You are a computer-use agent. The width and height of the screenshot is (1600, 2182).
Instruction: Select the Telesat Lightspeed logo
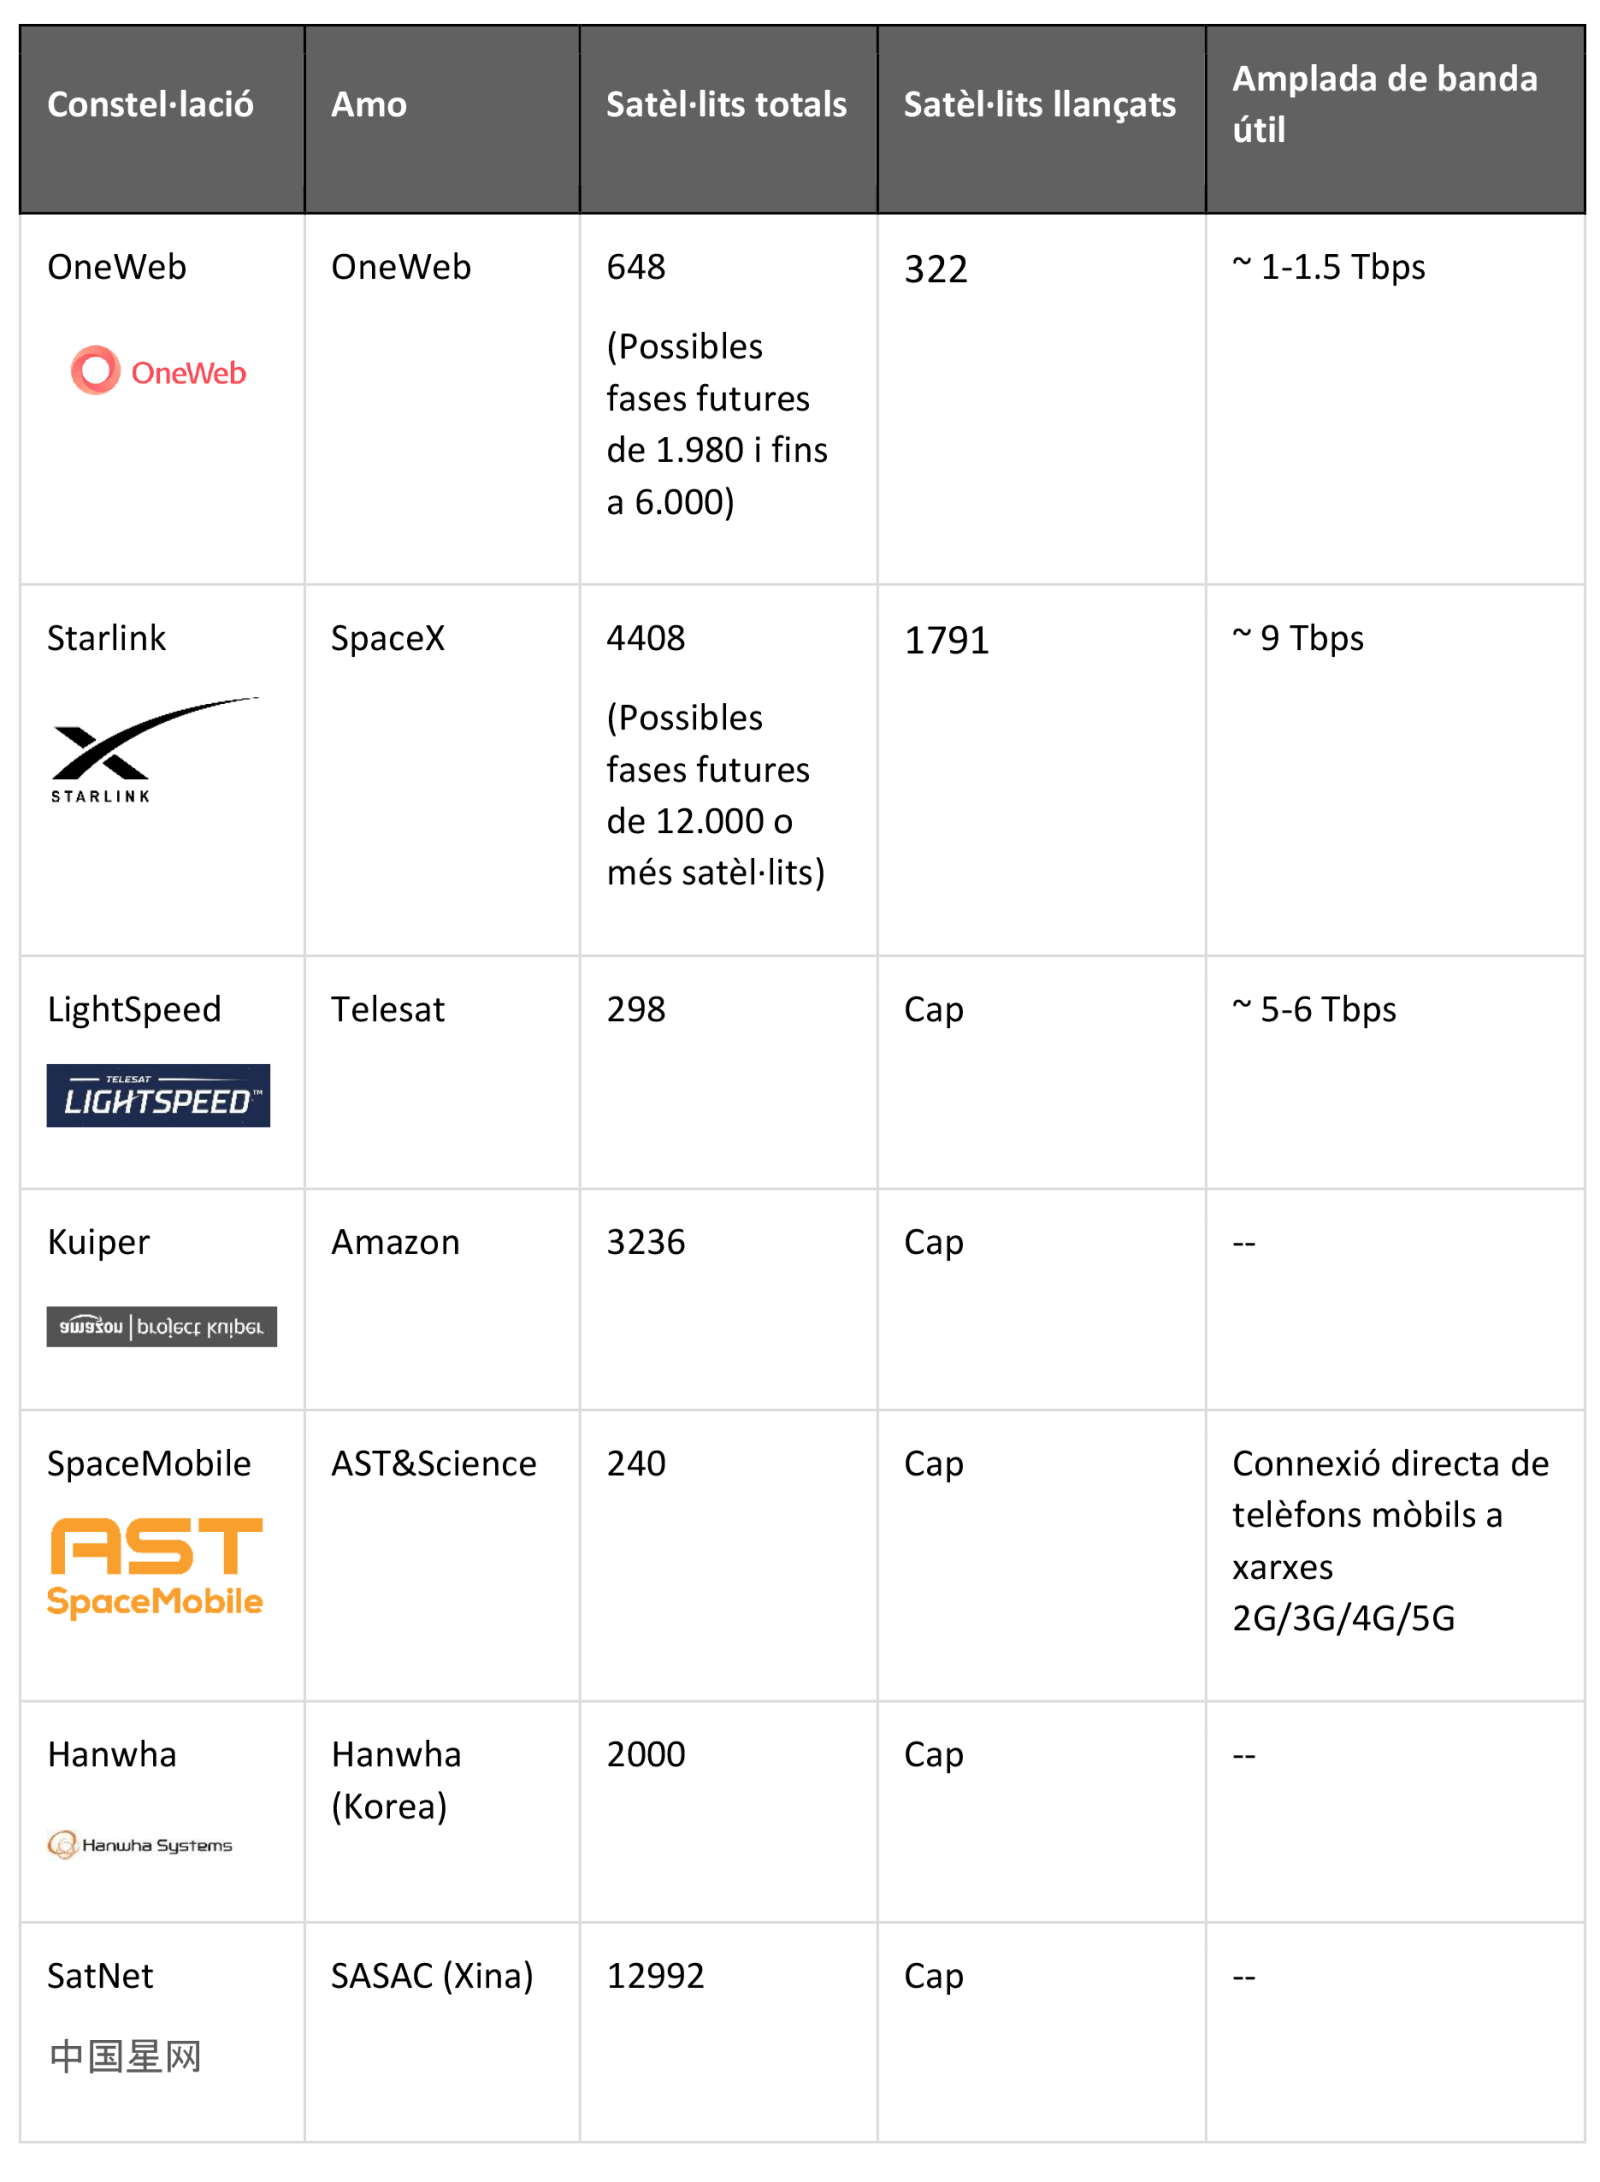point(158,1096)
